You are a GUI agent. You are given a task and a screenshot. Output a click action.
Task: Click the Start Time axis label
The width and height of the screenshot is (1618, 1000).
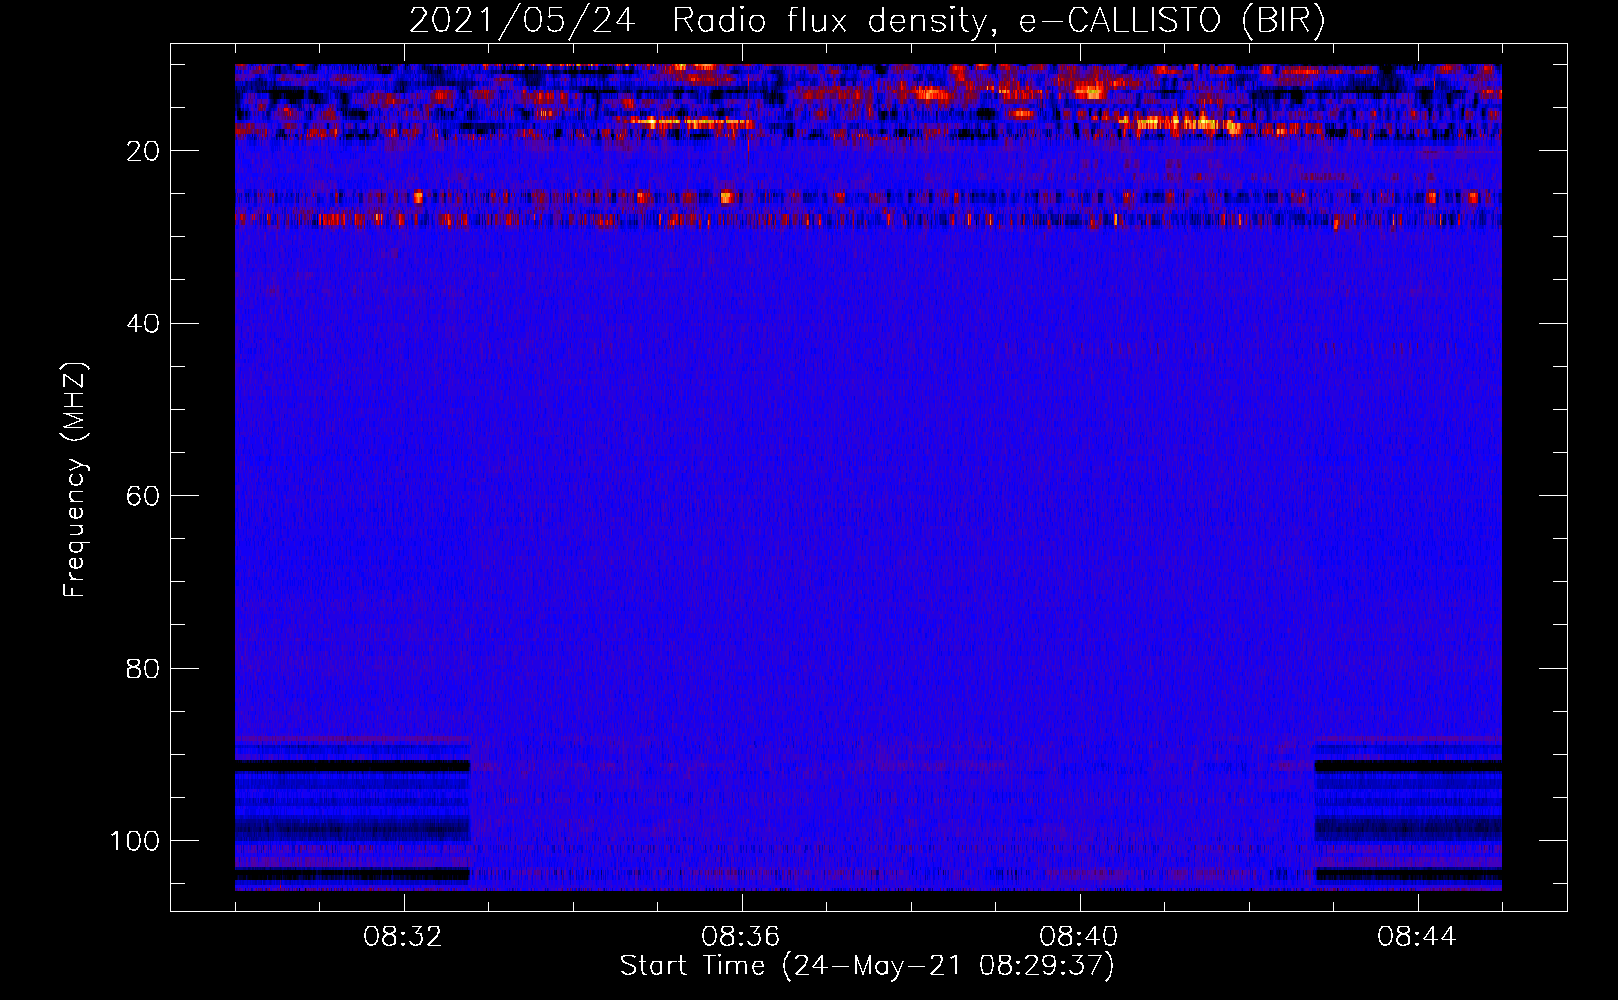[x=867, y=966]
